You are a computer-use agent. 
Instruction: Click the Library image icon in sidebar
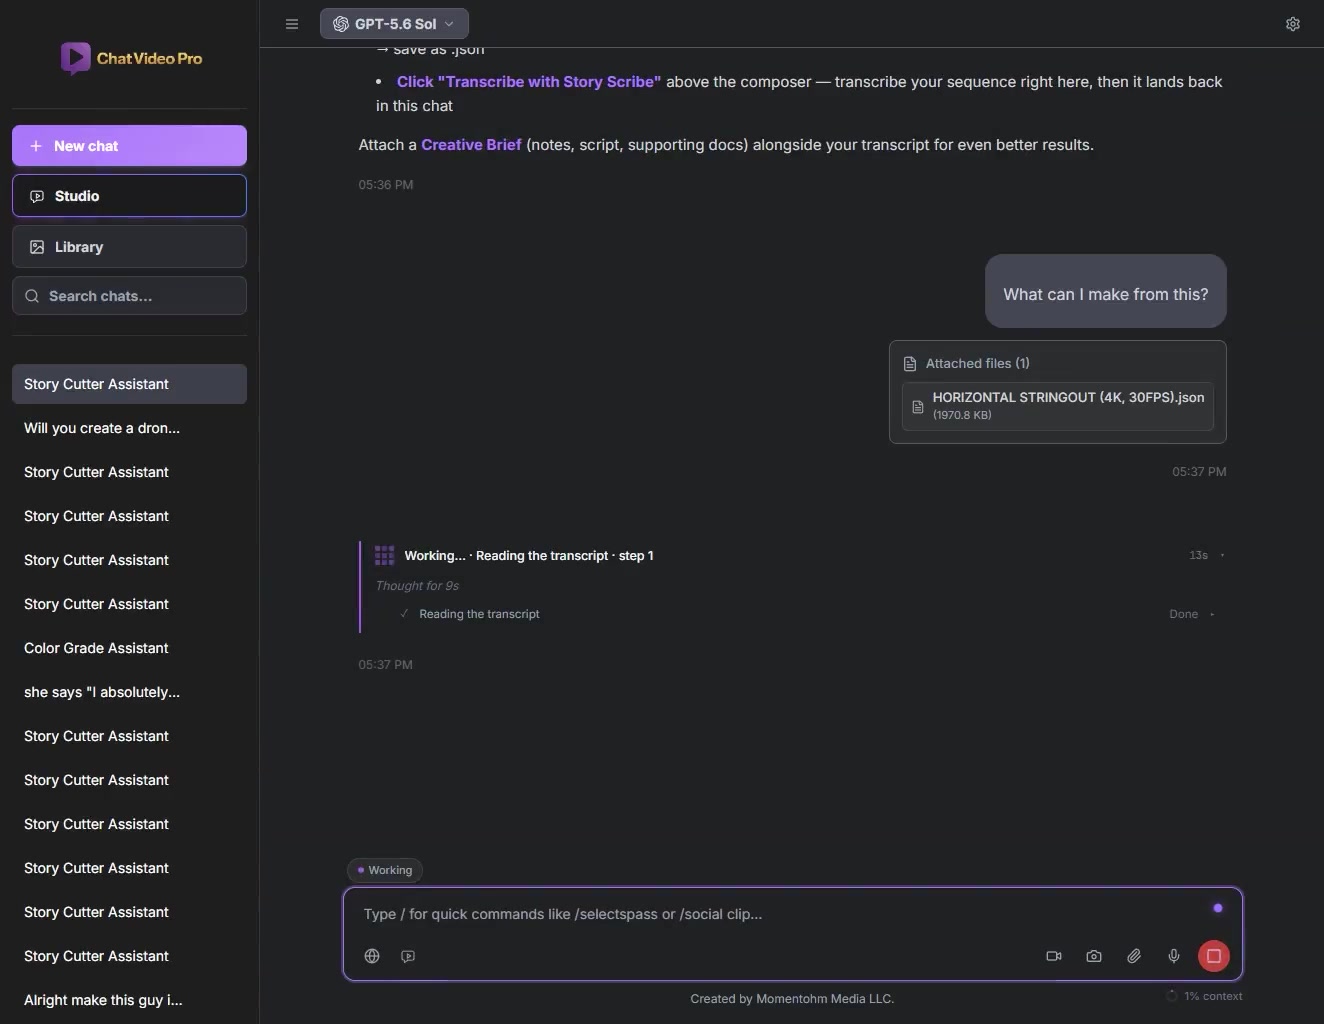37,247
